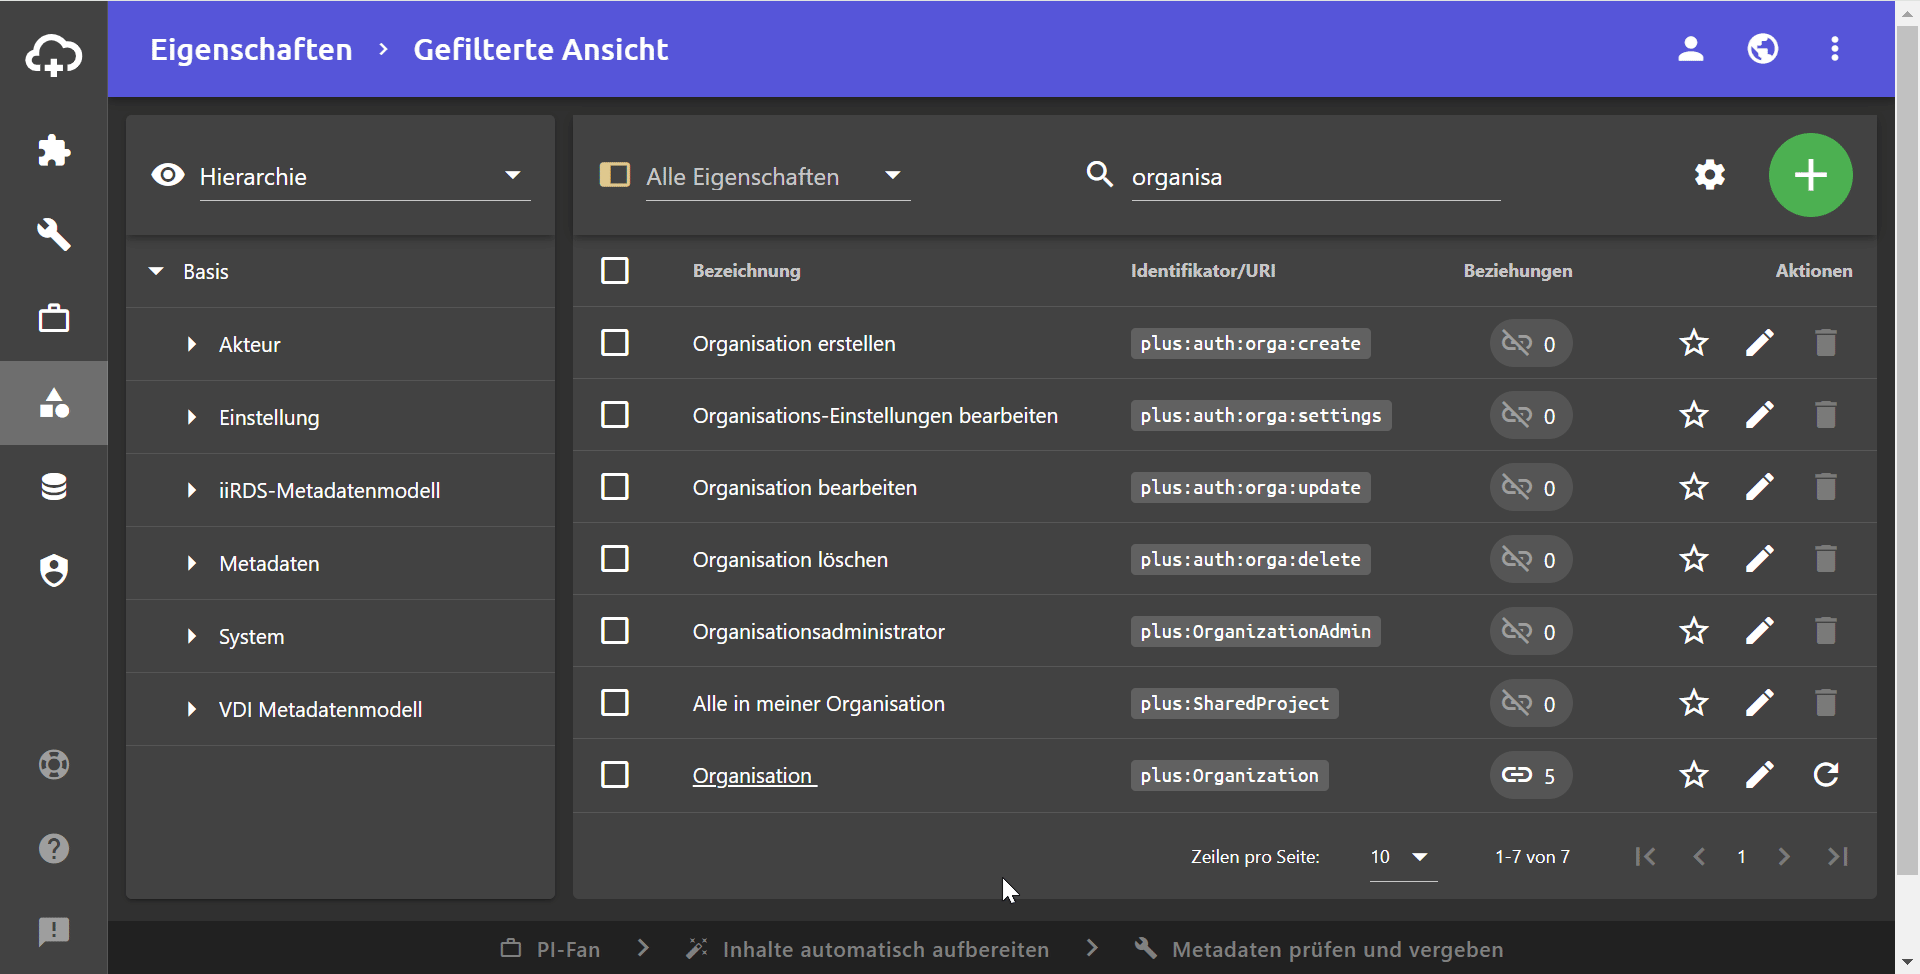1920x974 pixels.
Task: Go to the Eigenschaften breadcrumb
Action: click(251, 50)
